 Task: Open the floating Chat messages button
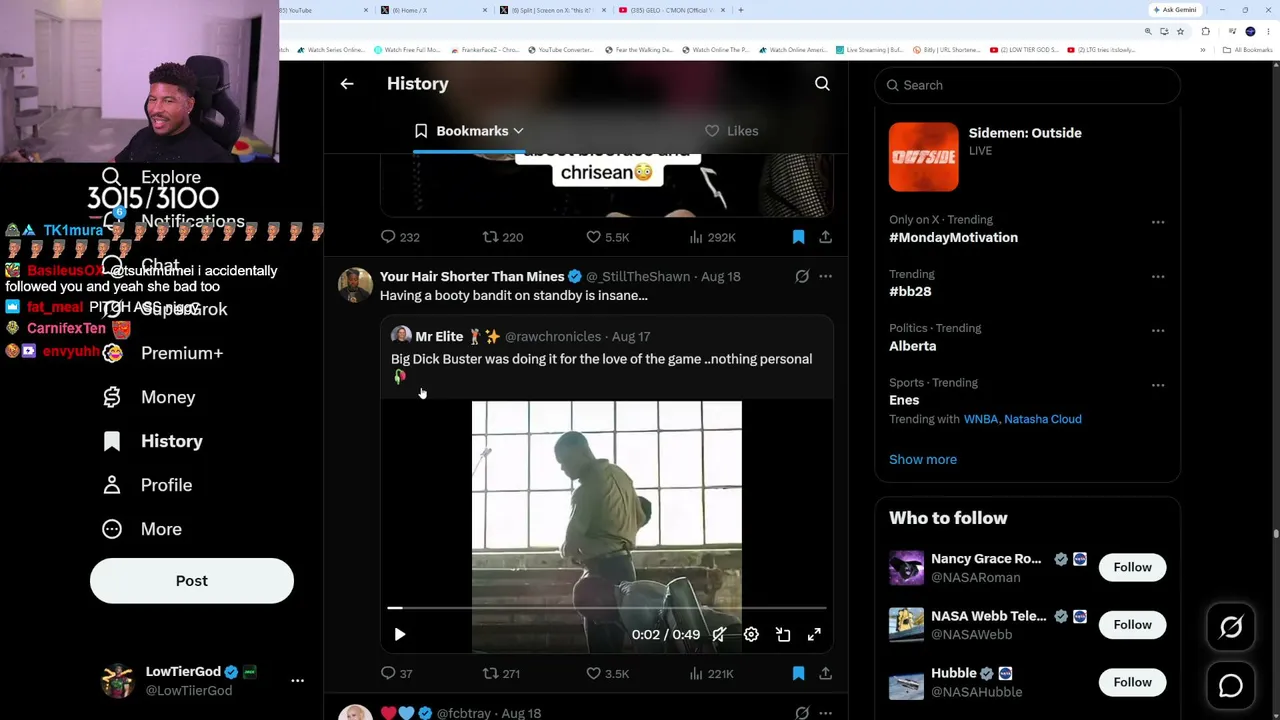click(1231, 686)
